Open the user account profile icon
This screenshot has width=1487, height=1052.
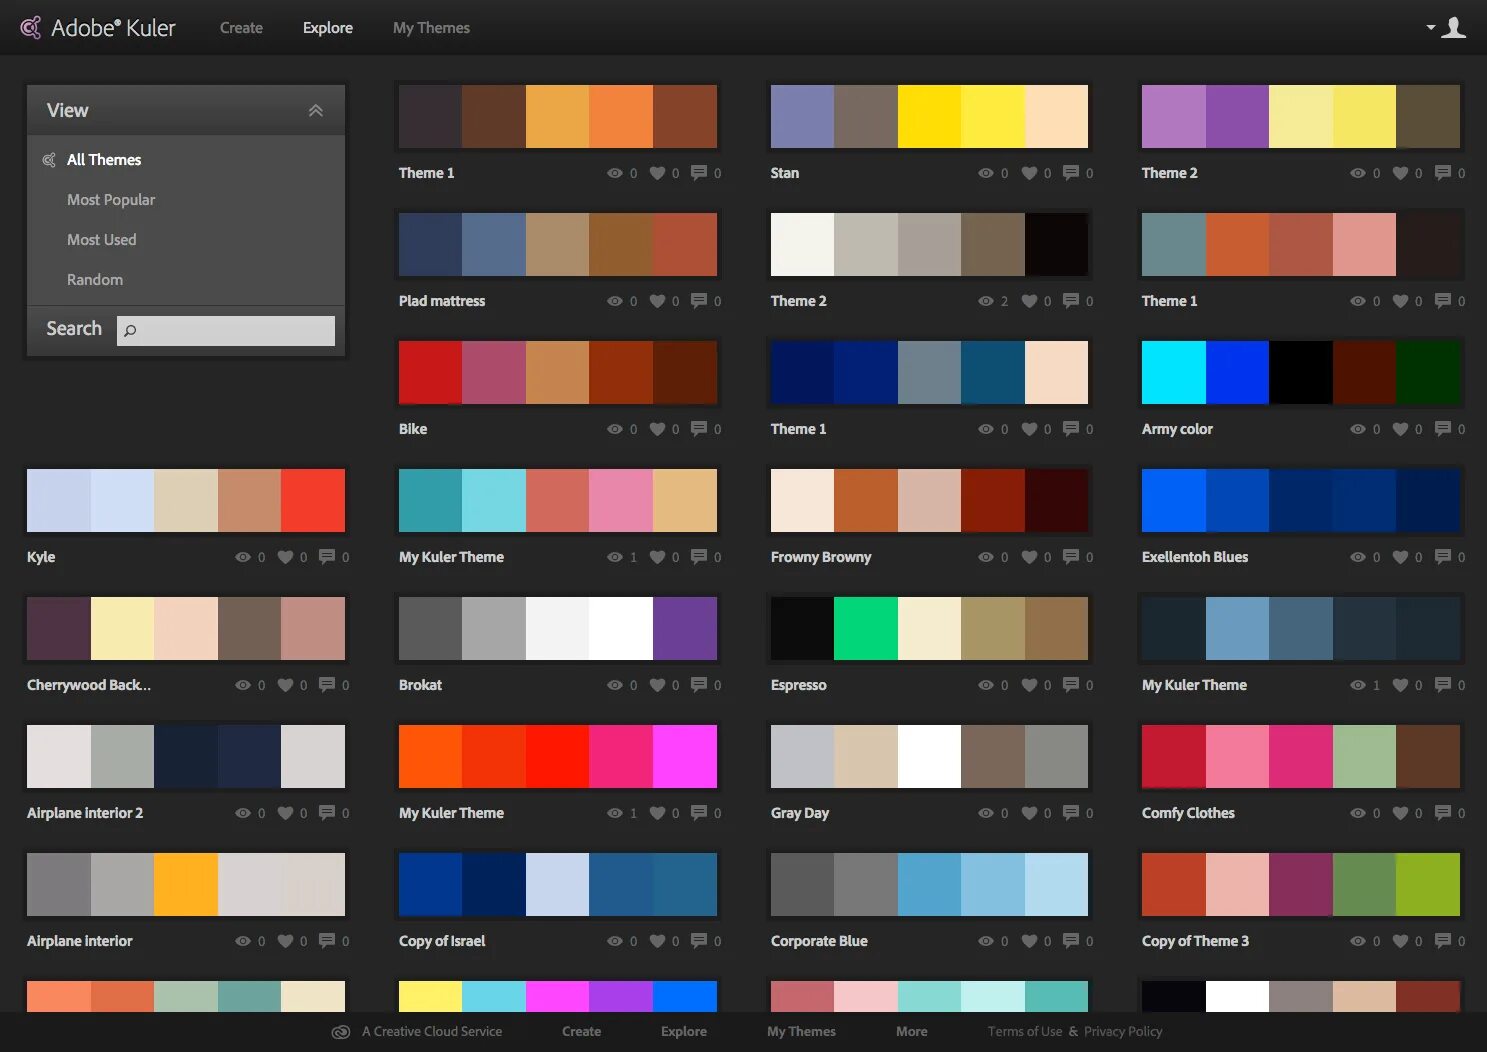[x=1454, y=27]
